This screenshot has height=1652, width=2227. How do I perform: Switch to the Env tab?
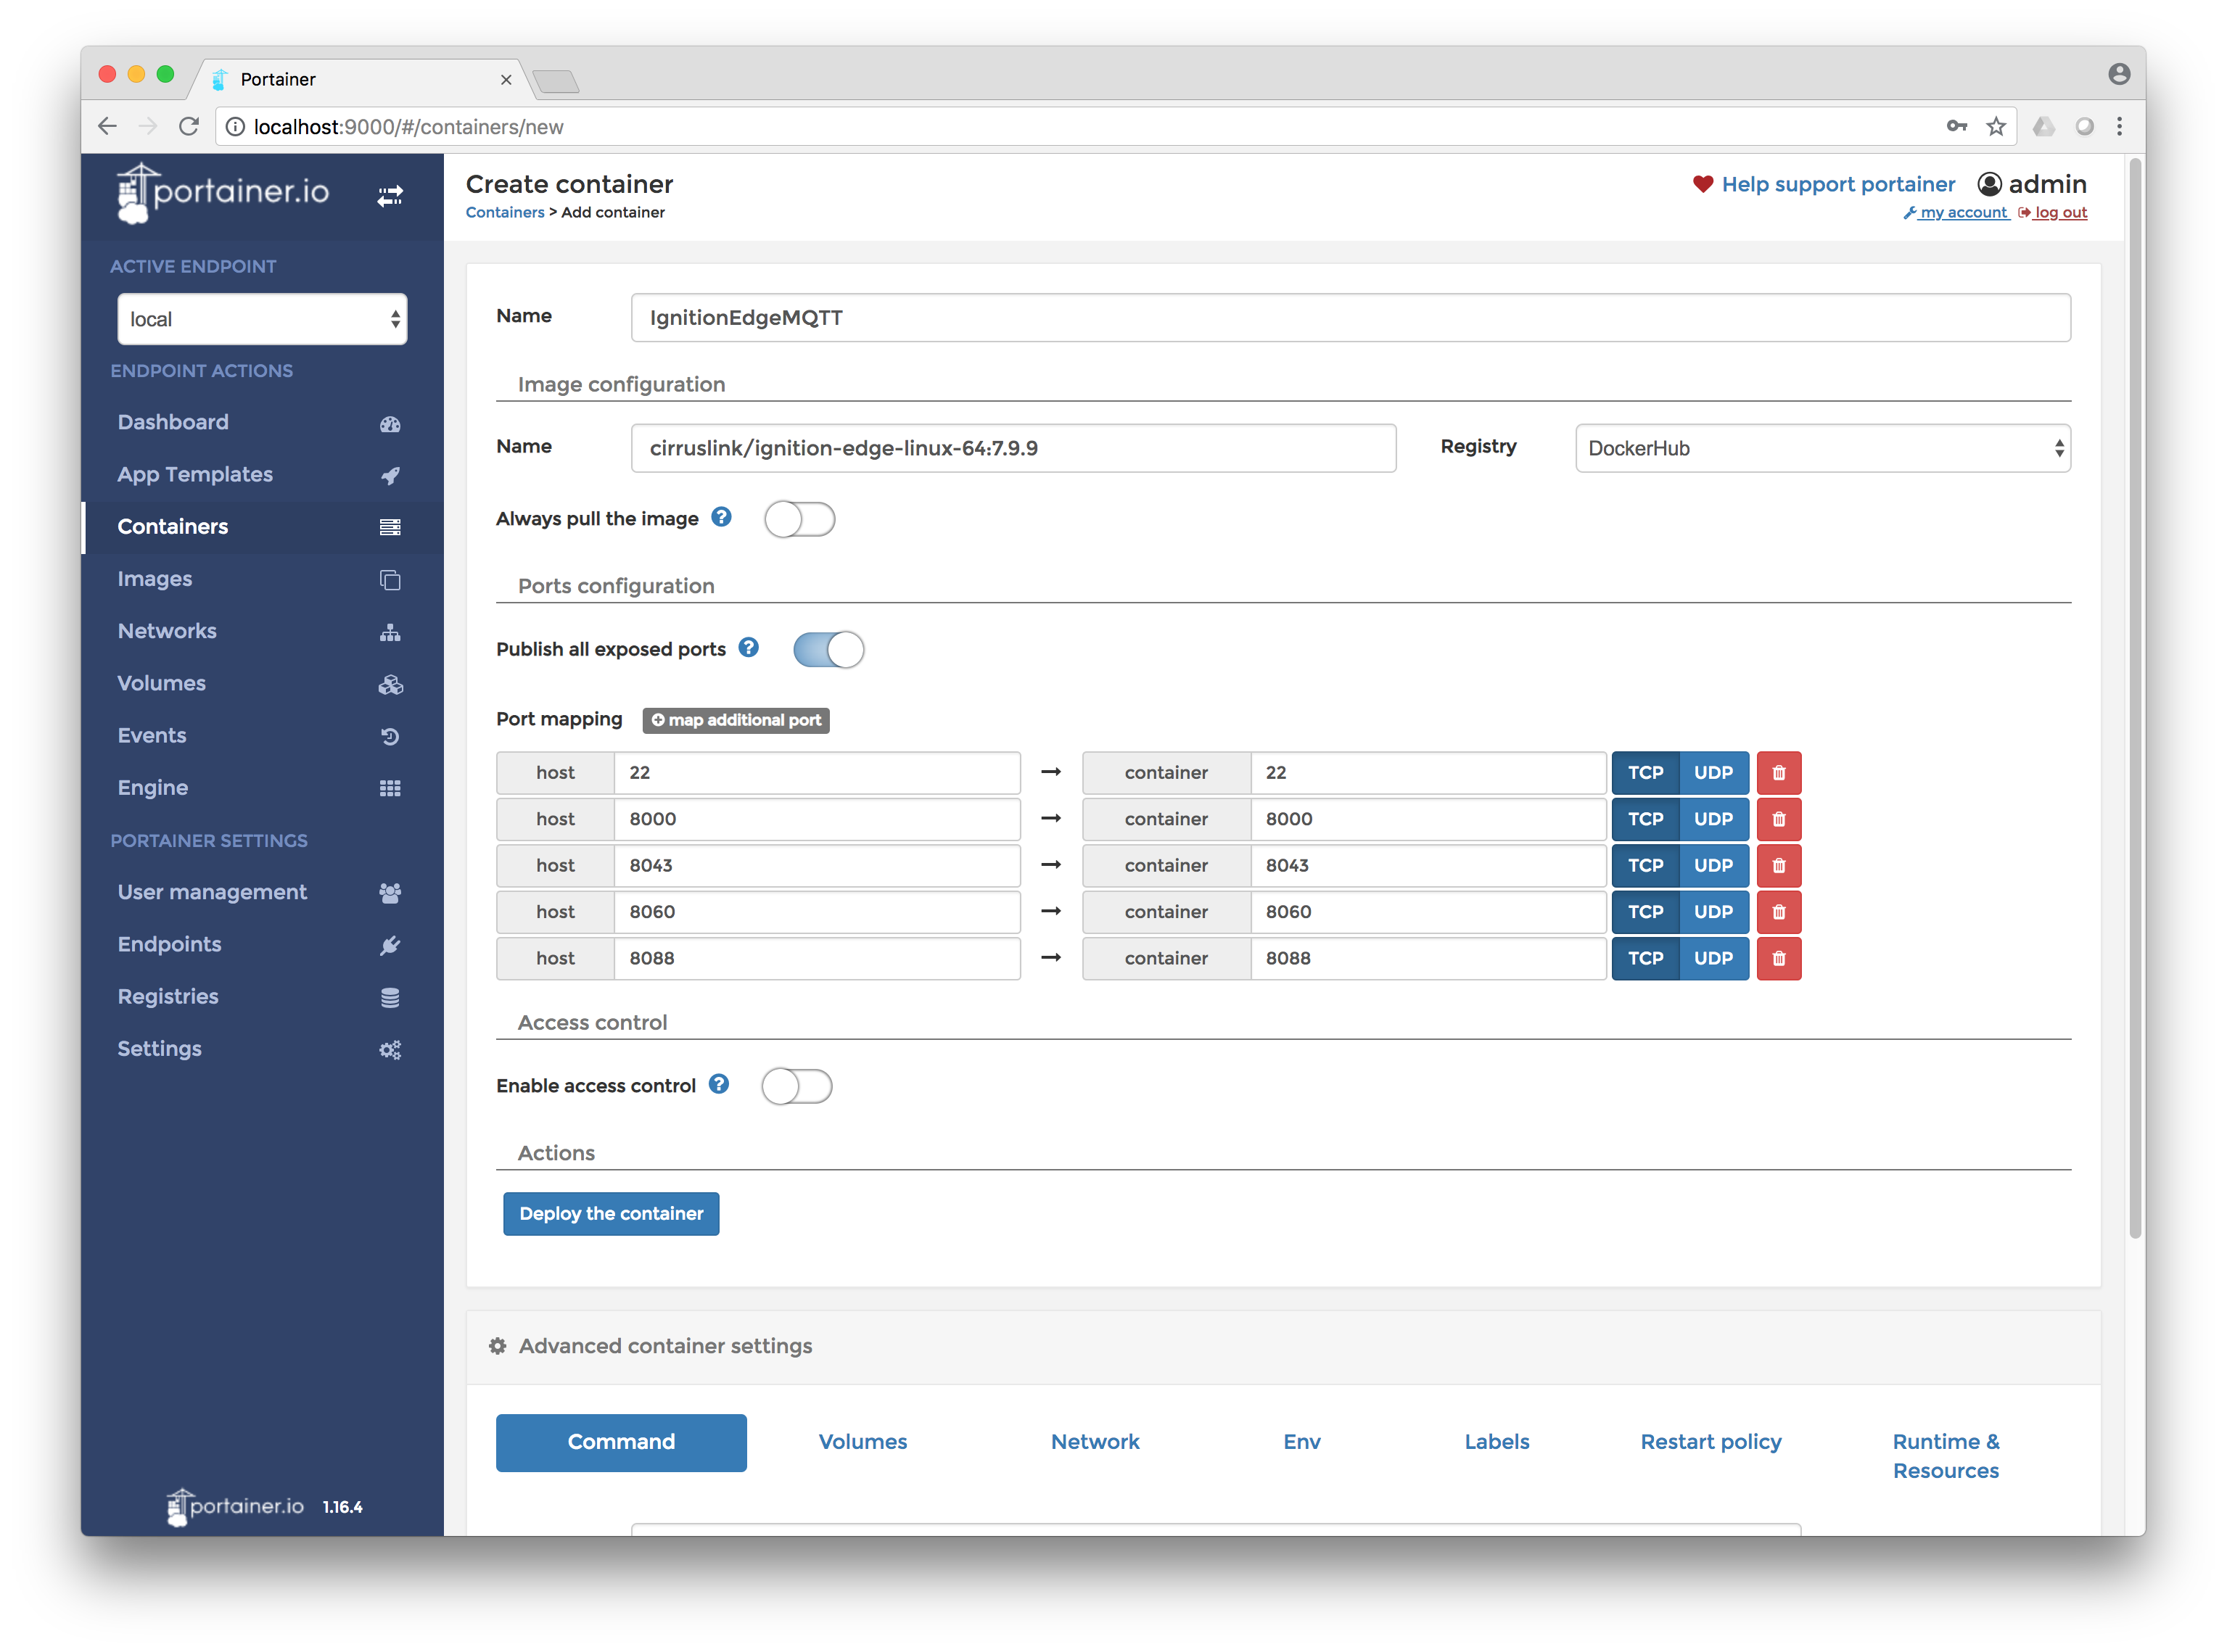point(1301,1442)
